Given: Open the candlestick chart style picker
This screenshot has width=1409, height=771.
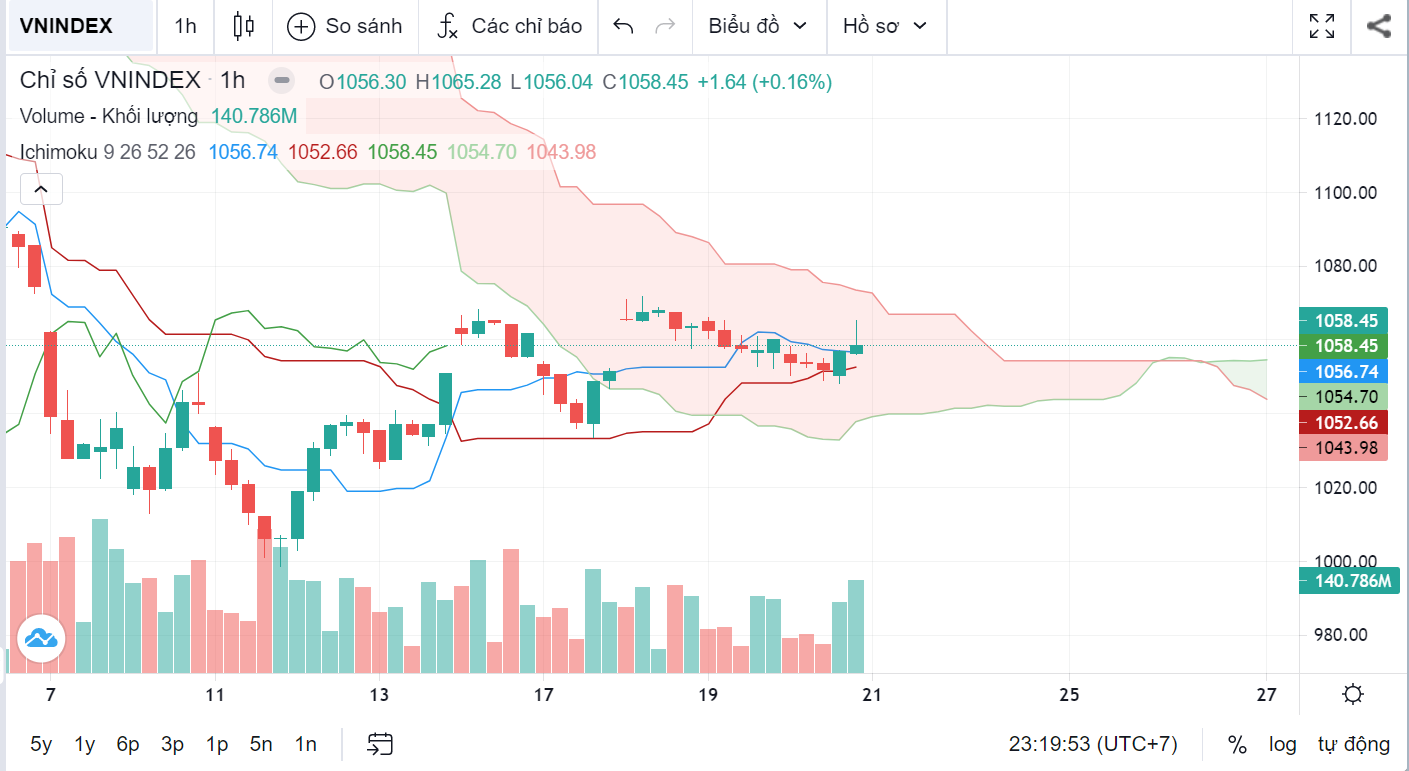Looking at the screenshot, I should pyautogui.click(x=243, y=26).
